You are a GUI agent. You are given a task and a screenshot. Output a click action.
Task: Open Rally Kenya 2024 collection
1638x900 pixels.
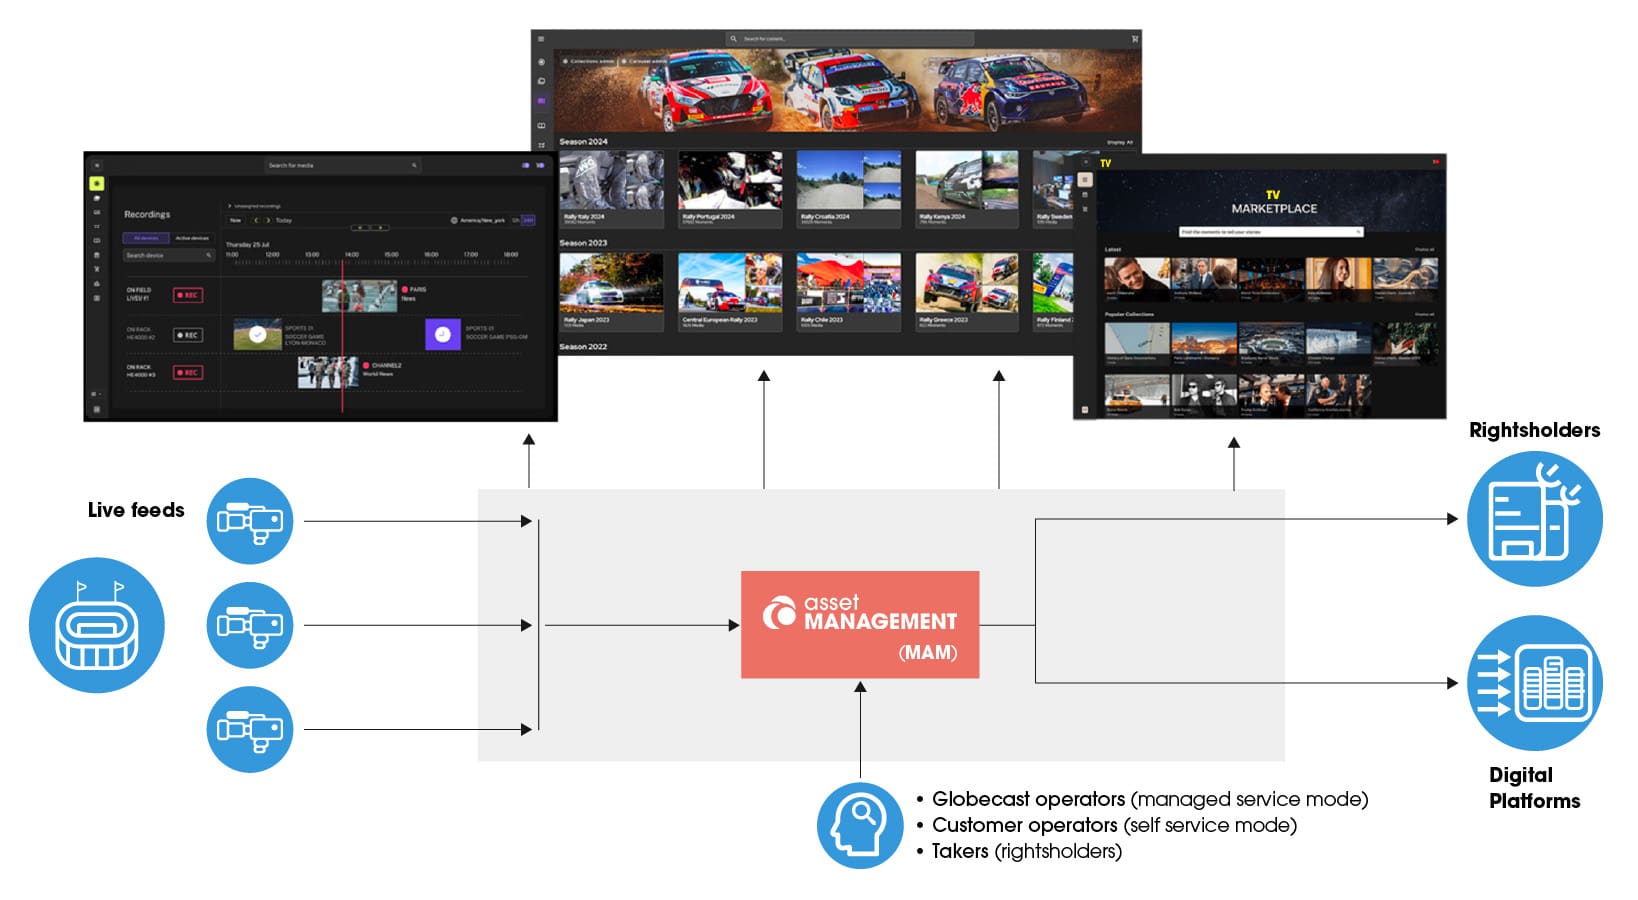click(967, 190)
